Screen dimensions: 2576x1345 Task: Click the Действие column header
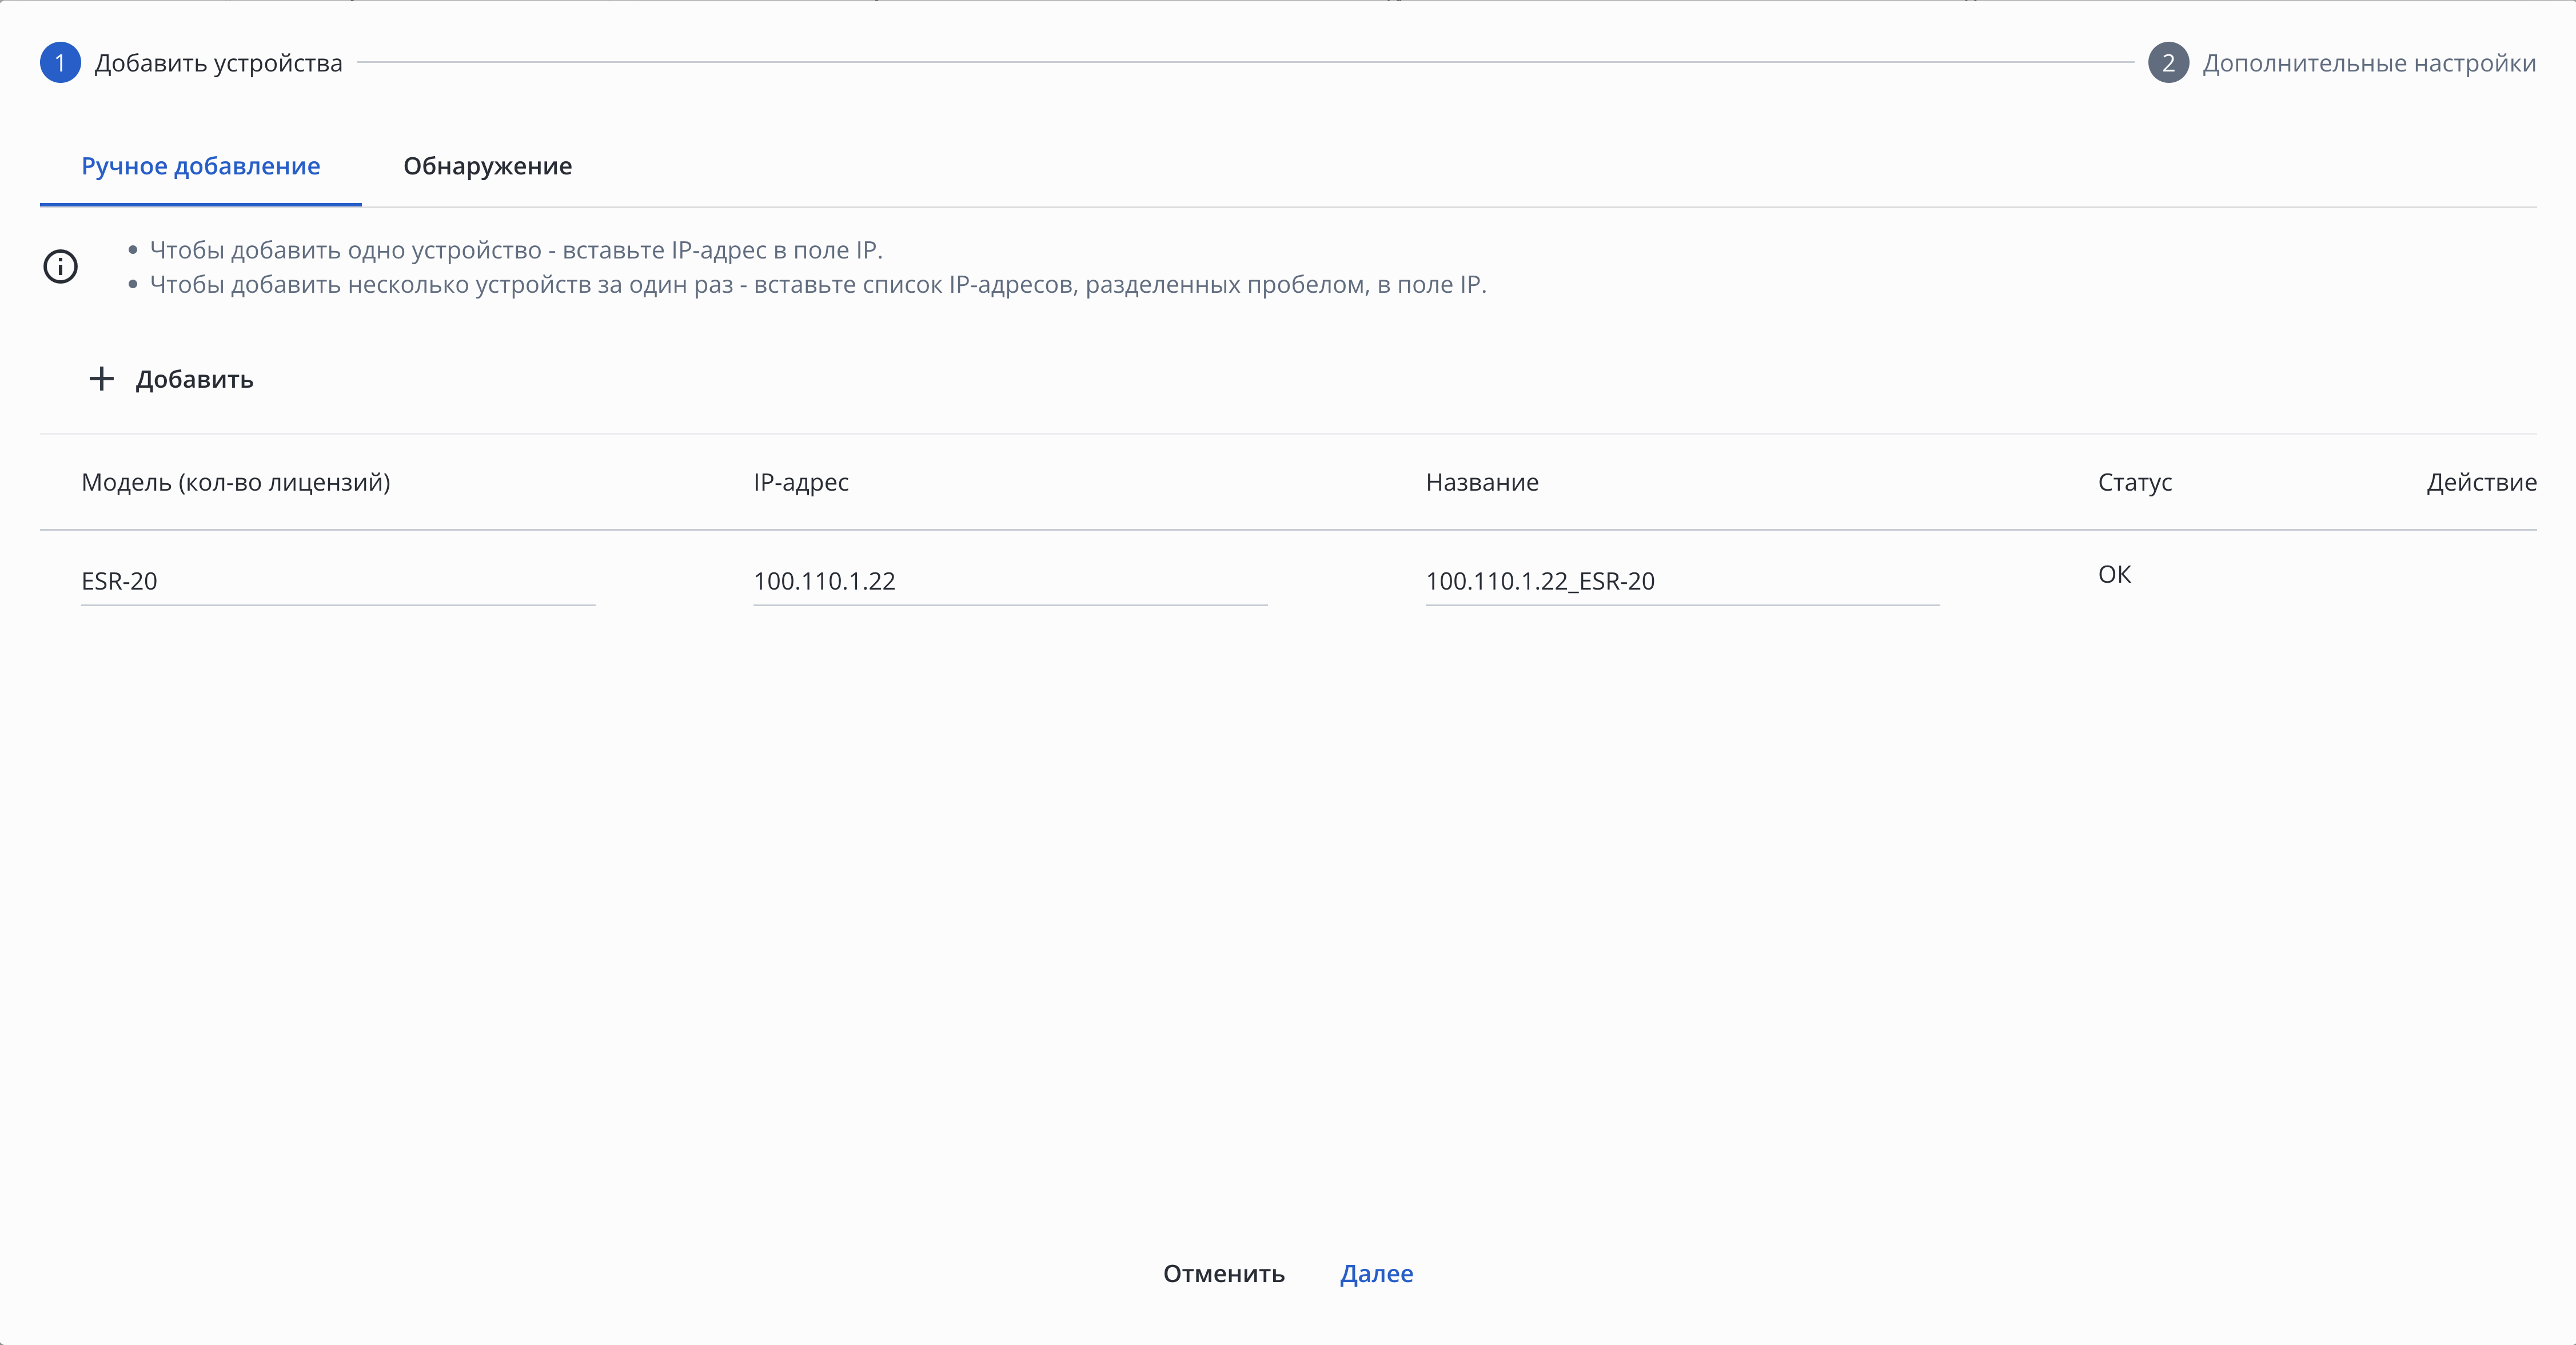coord(2480,482)
